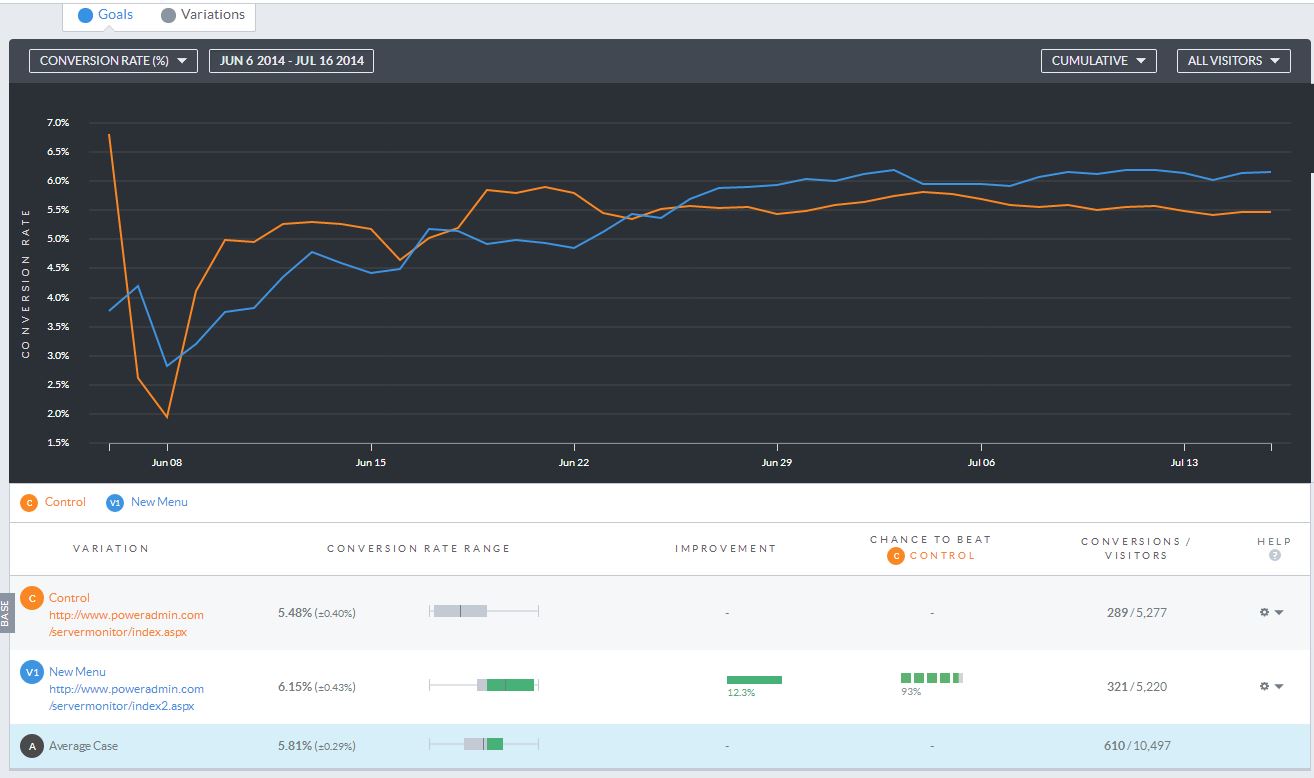Open the New Menu index2.aspx URL link

(x=126, y=697)
